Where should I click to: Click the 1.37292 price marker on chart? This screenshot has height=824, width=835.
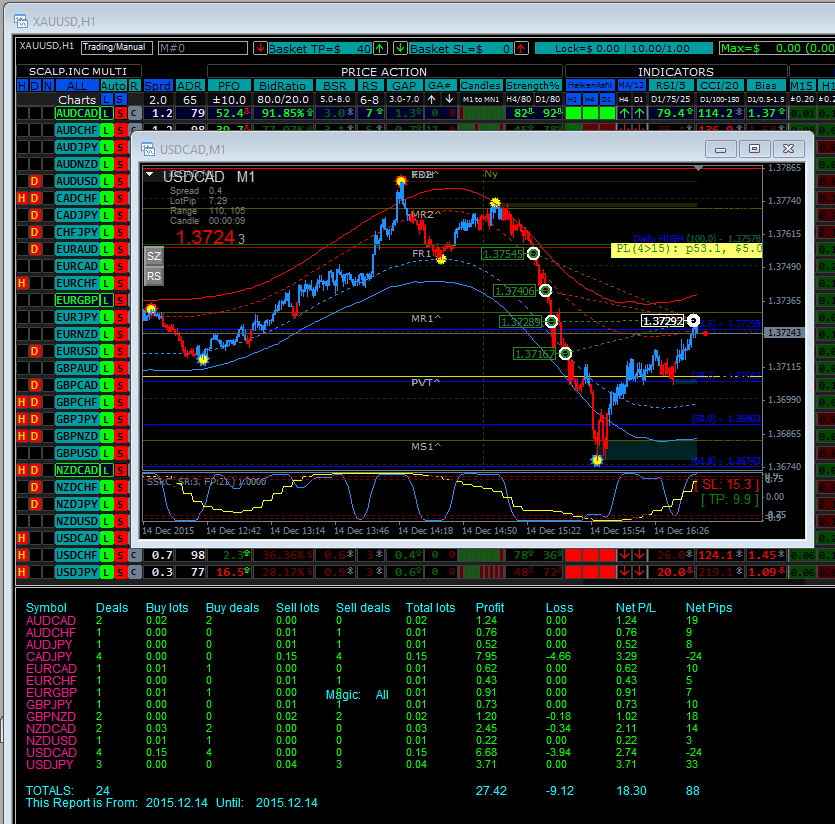(663, 321)
